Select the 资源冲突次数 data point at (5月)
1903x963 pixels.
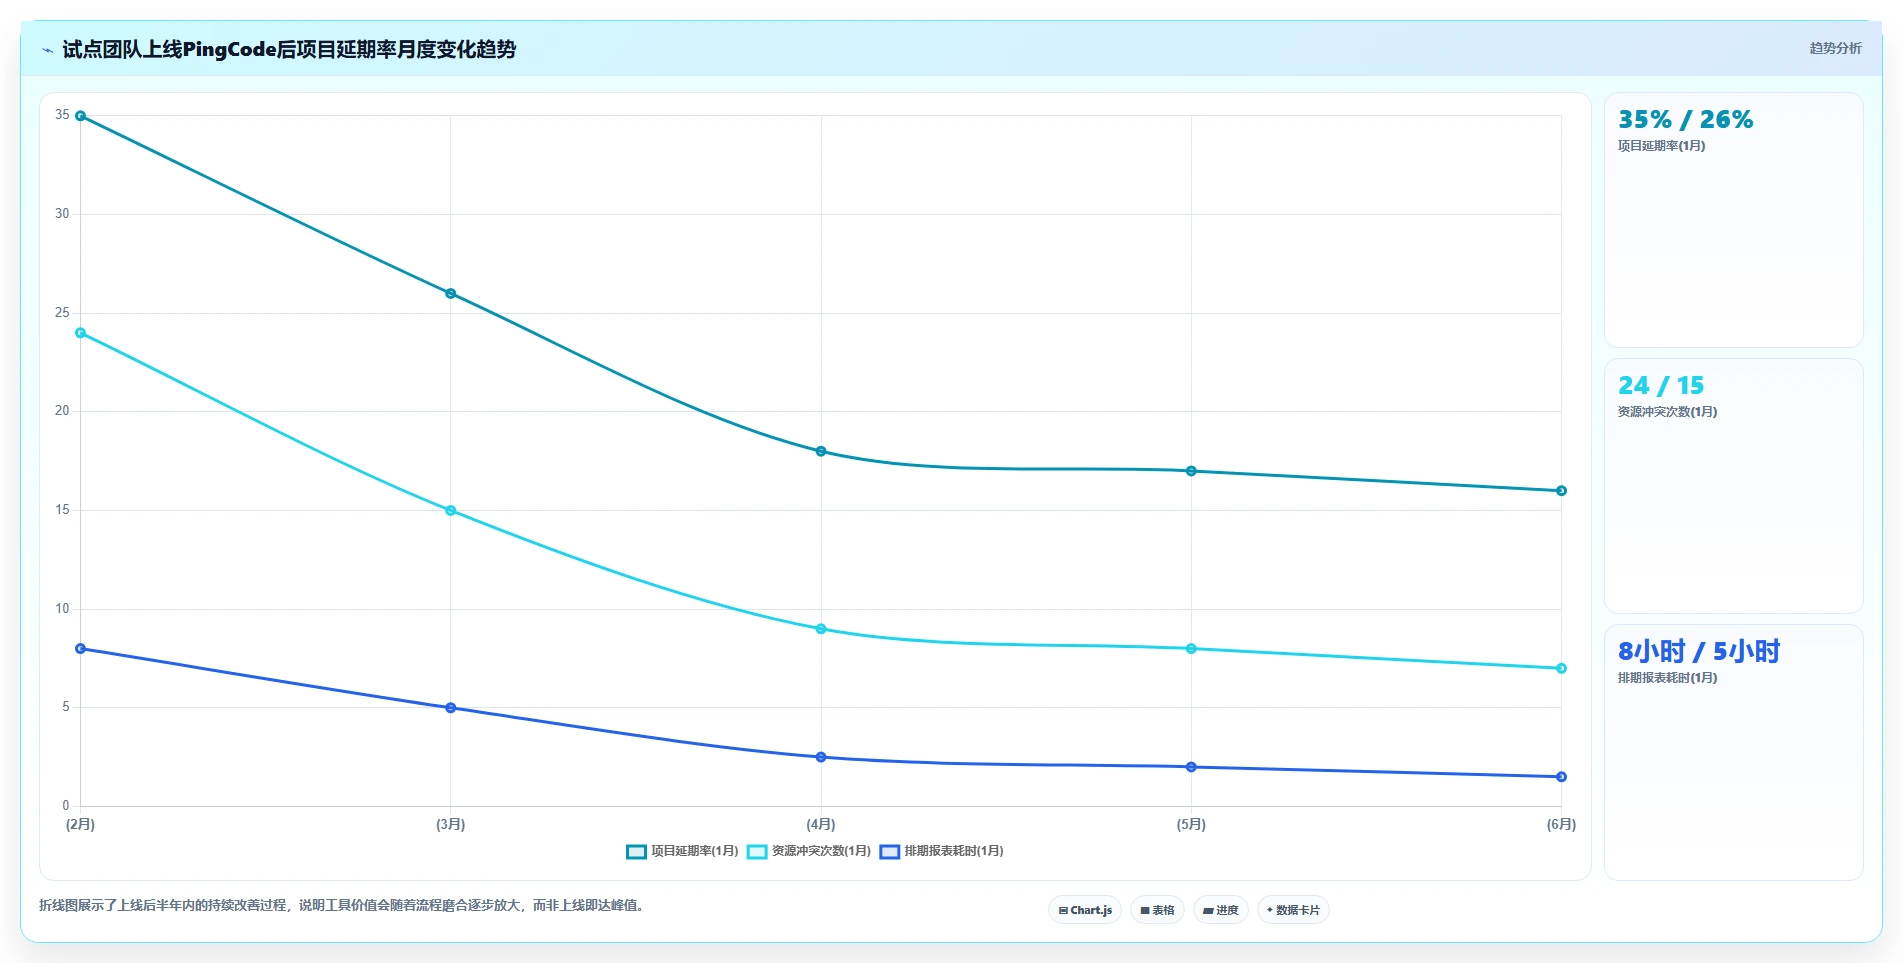click(x=1191, y=649)
